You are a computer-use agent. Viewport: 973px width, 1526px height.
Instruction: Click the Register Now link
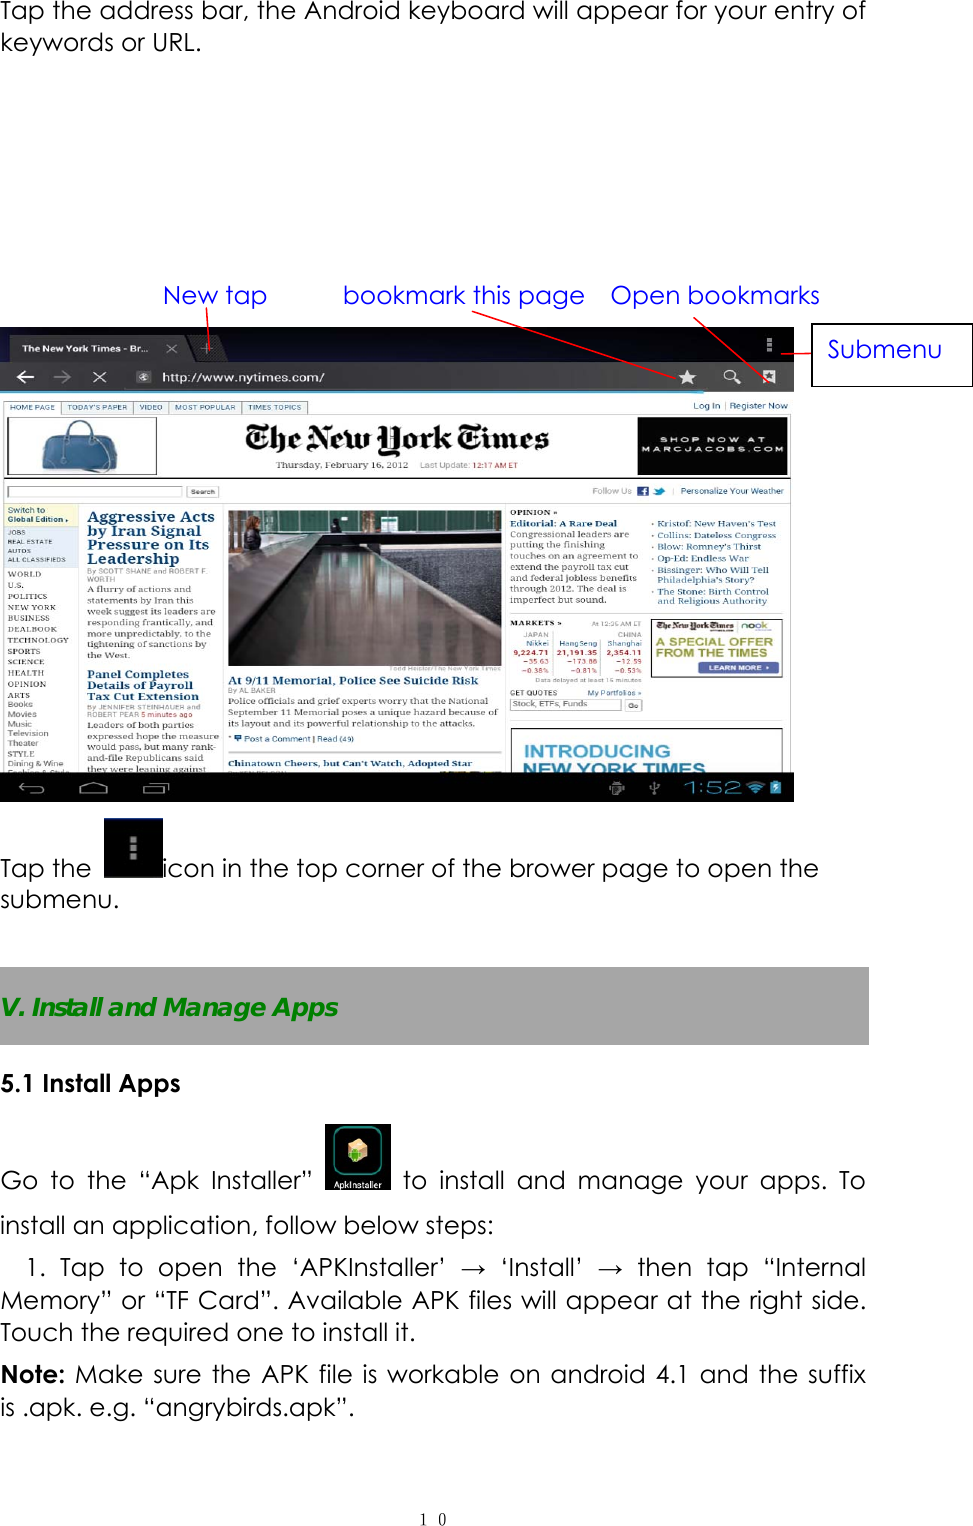click(758, 405)
